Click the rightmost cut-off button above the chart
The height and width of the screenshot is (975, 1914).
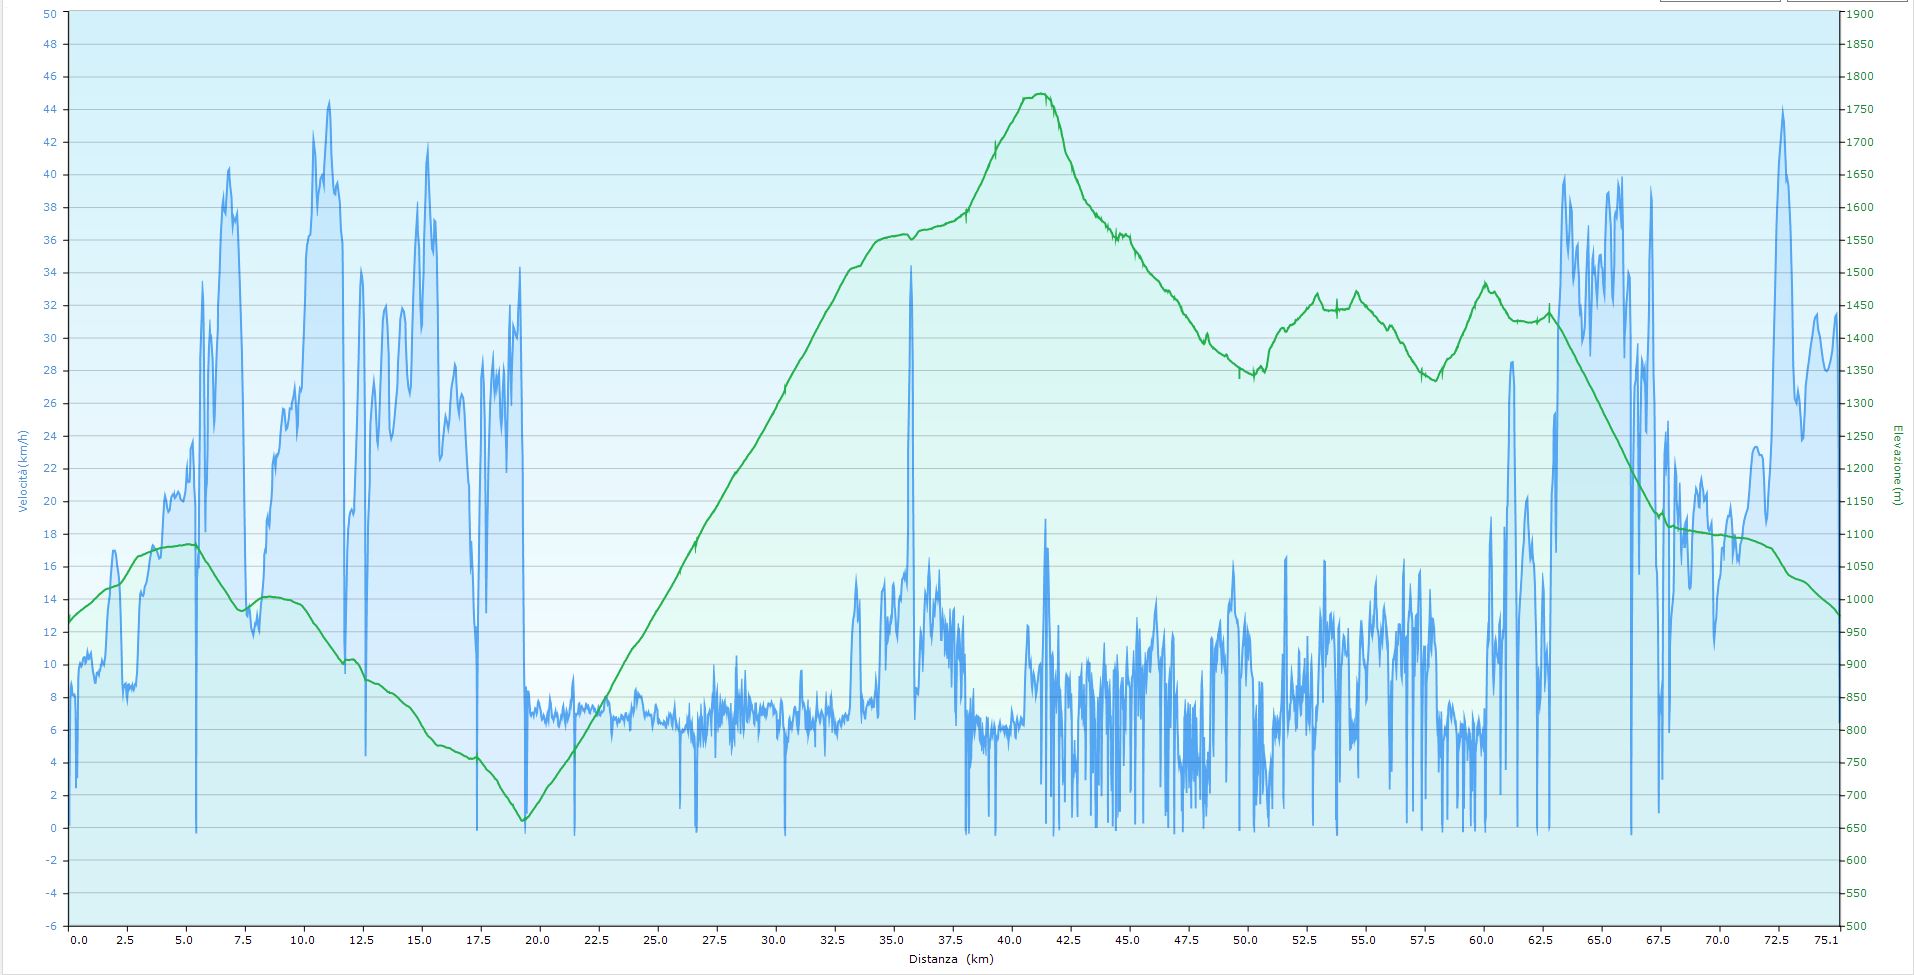1848,1
